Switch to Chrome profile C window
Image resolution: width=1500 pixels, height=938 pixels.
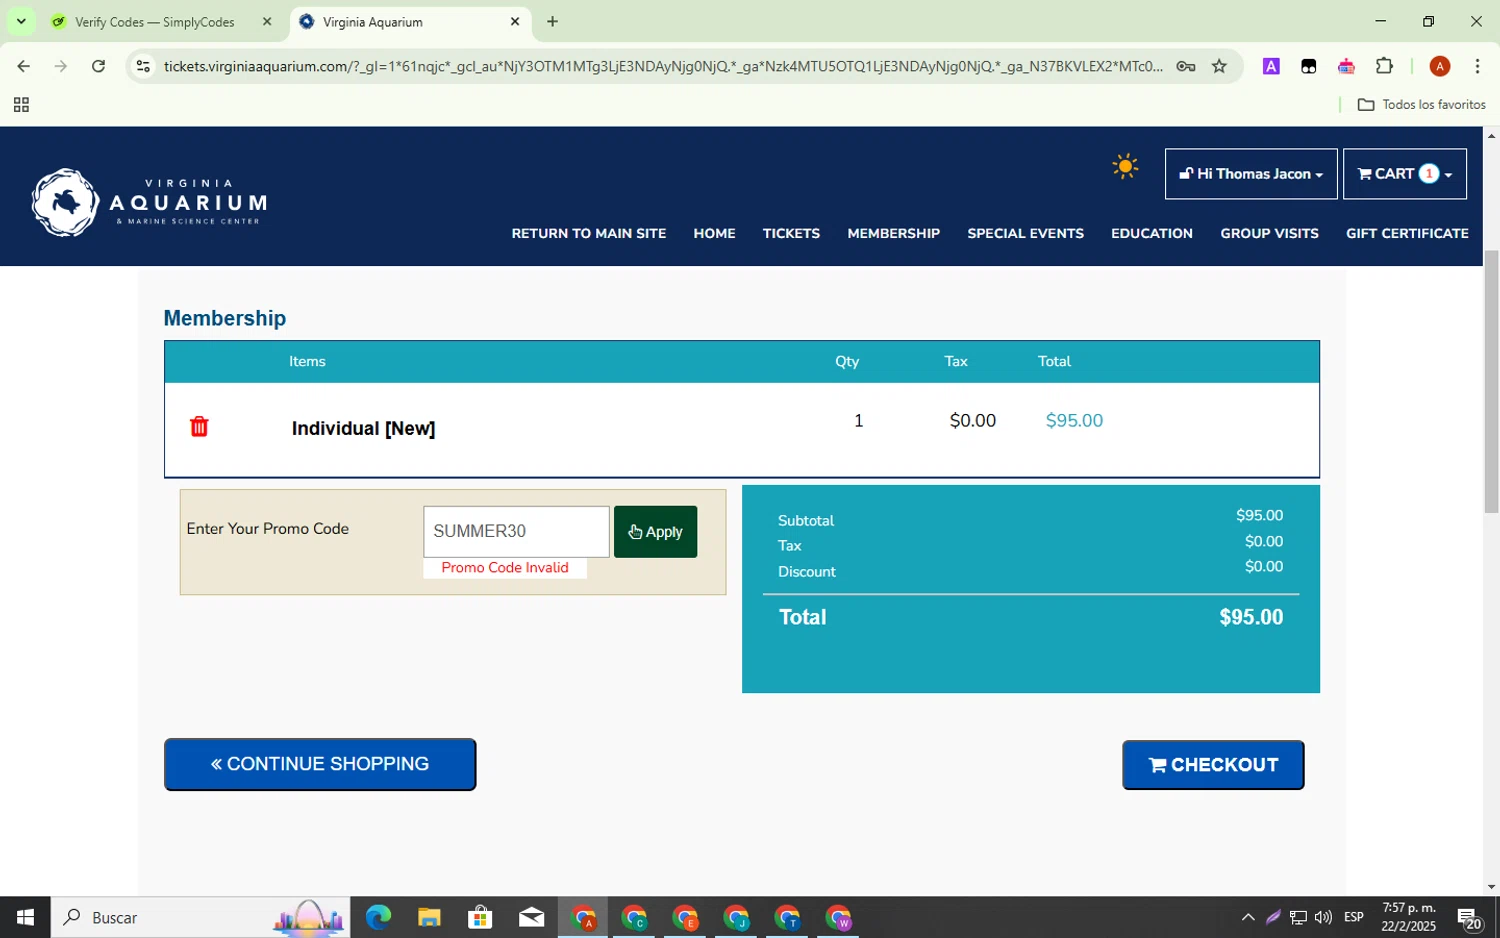click(634, 917)
